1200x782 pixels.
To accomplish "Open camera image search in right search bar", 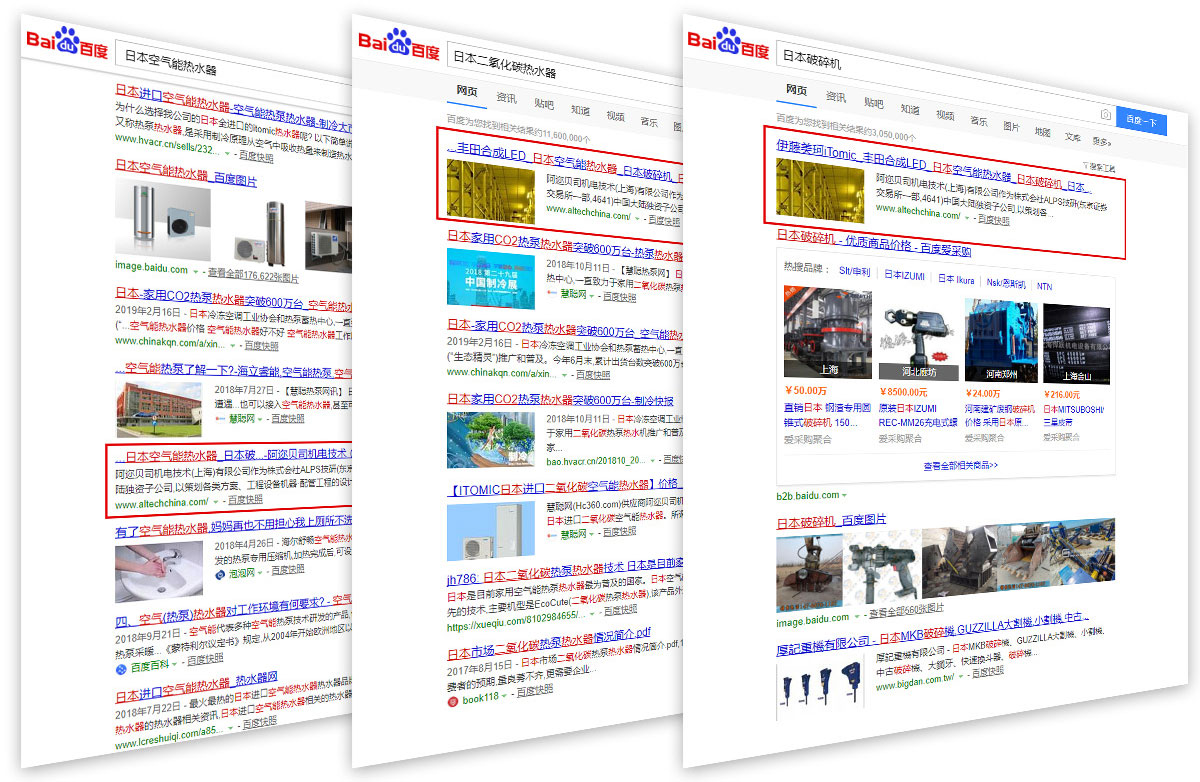I will [x=1105, y=116].
